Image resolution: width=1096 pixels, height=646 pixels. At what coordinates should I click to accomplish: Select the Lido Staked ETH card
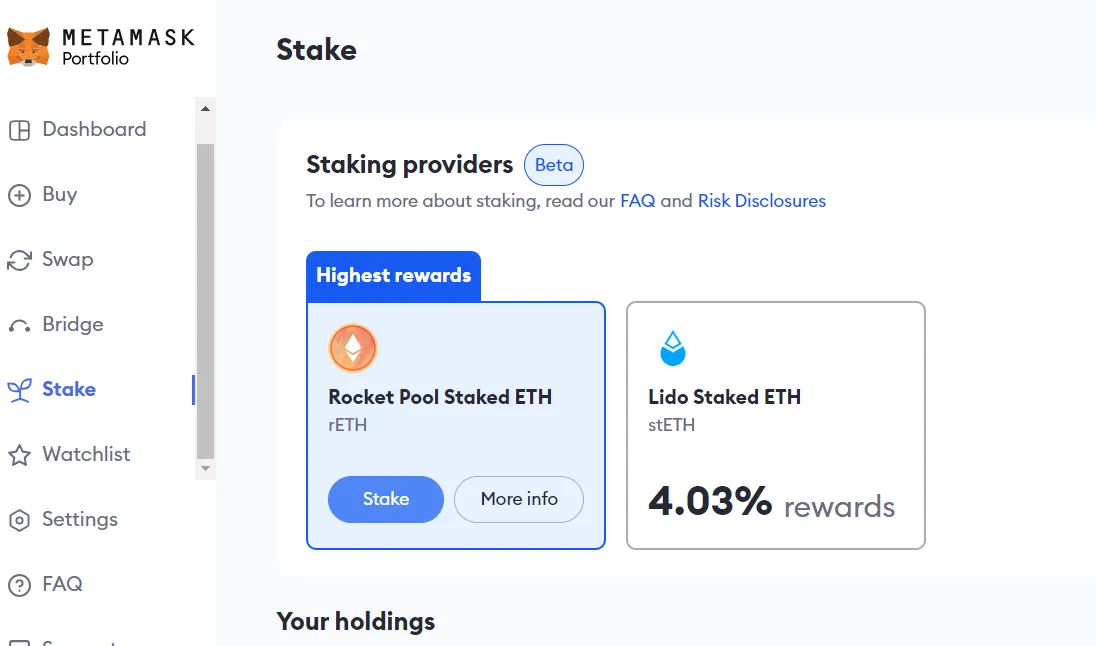pyautogui.click(x=775, y=425)
